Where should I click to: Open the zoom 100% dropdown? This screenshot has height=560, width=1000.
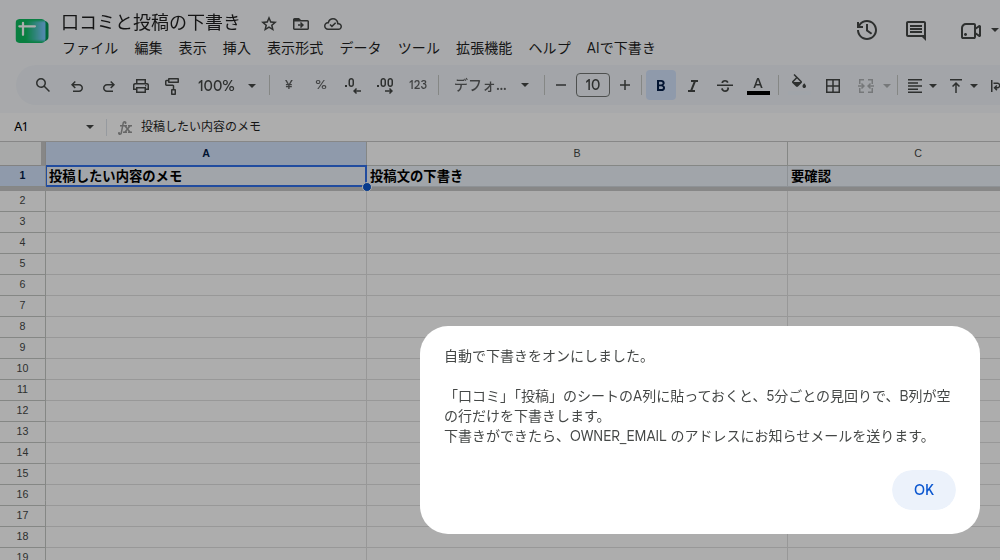(x=226, y=85)
